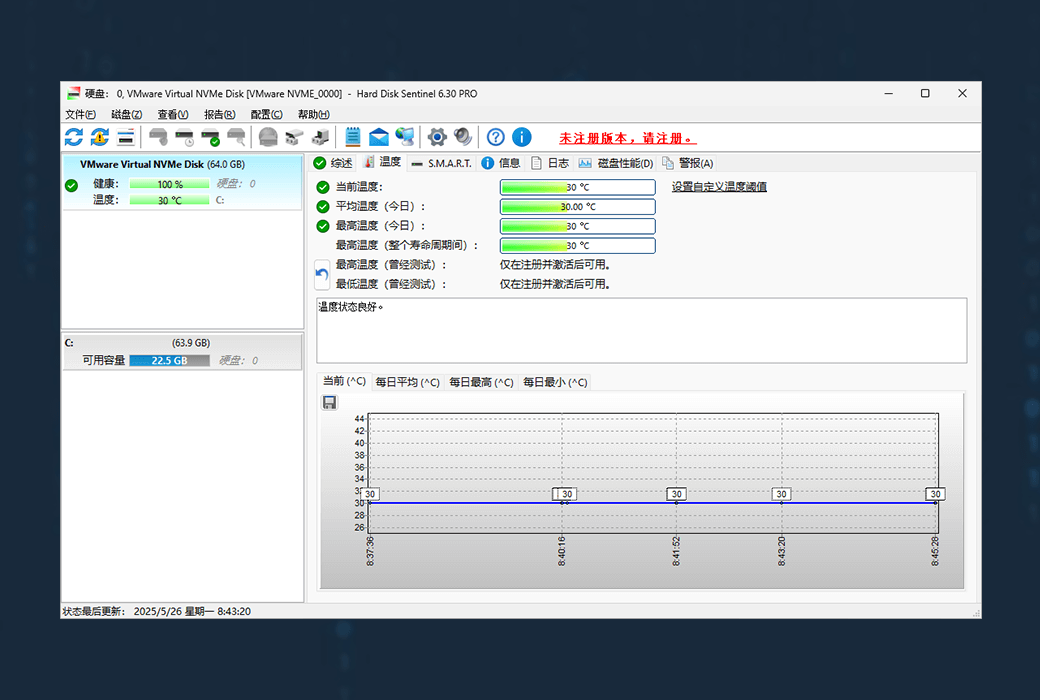Screen dimensions: 1040x700
Task: Open the 文件(F) menu
Action: point(80,114)
